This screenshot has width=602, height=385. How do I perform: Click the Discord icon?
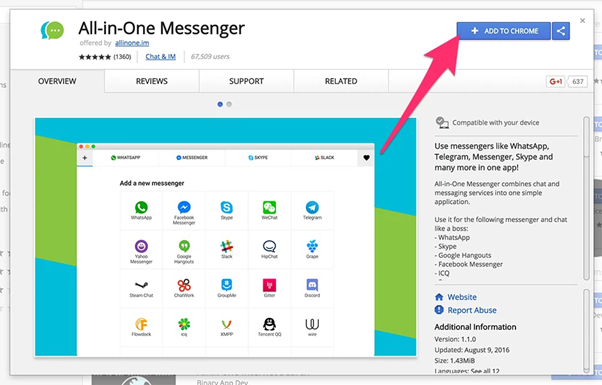(x=312, y=285)
